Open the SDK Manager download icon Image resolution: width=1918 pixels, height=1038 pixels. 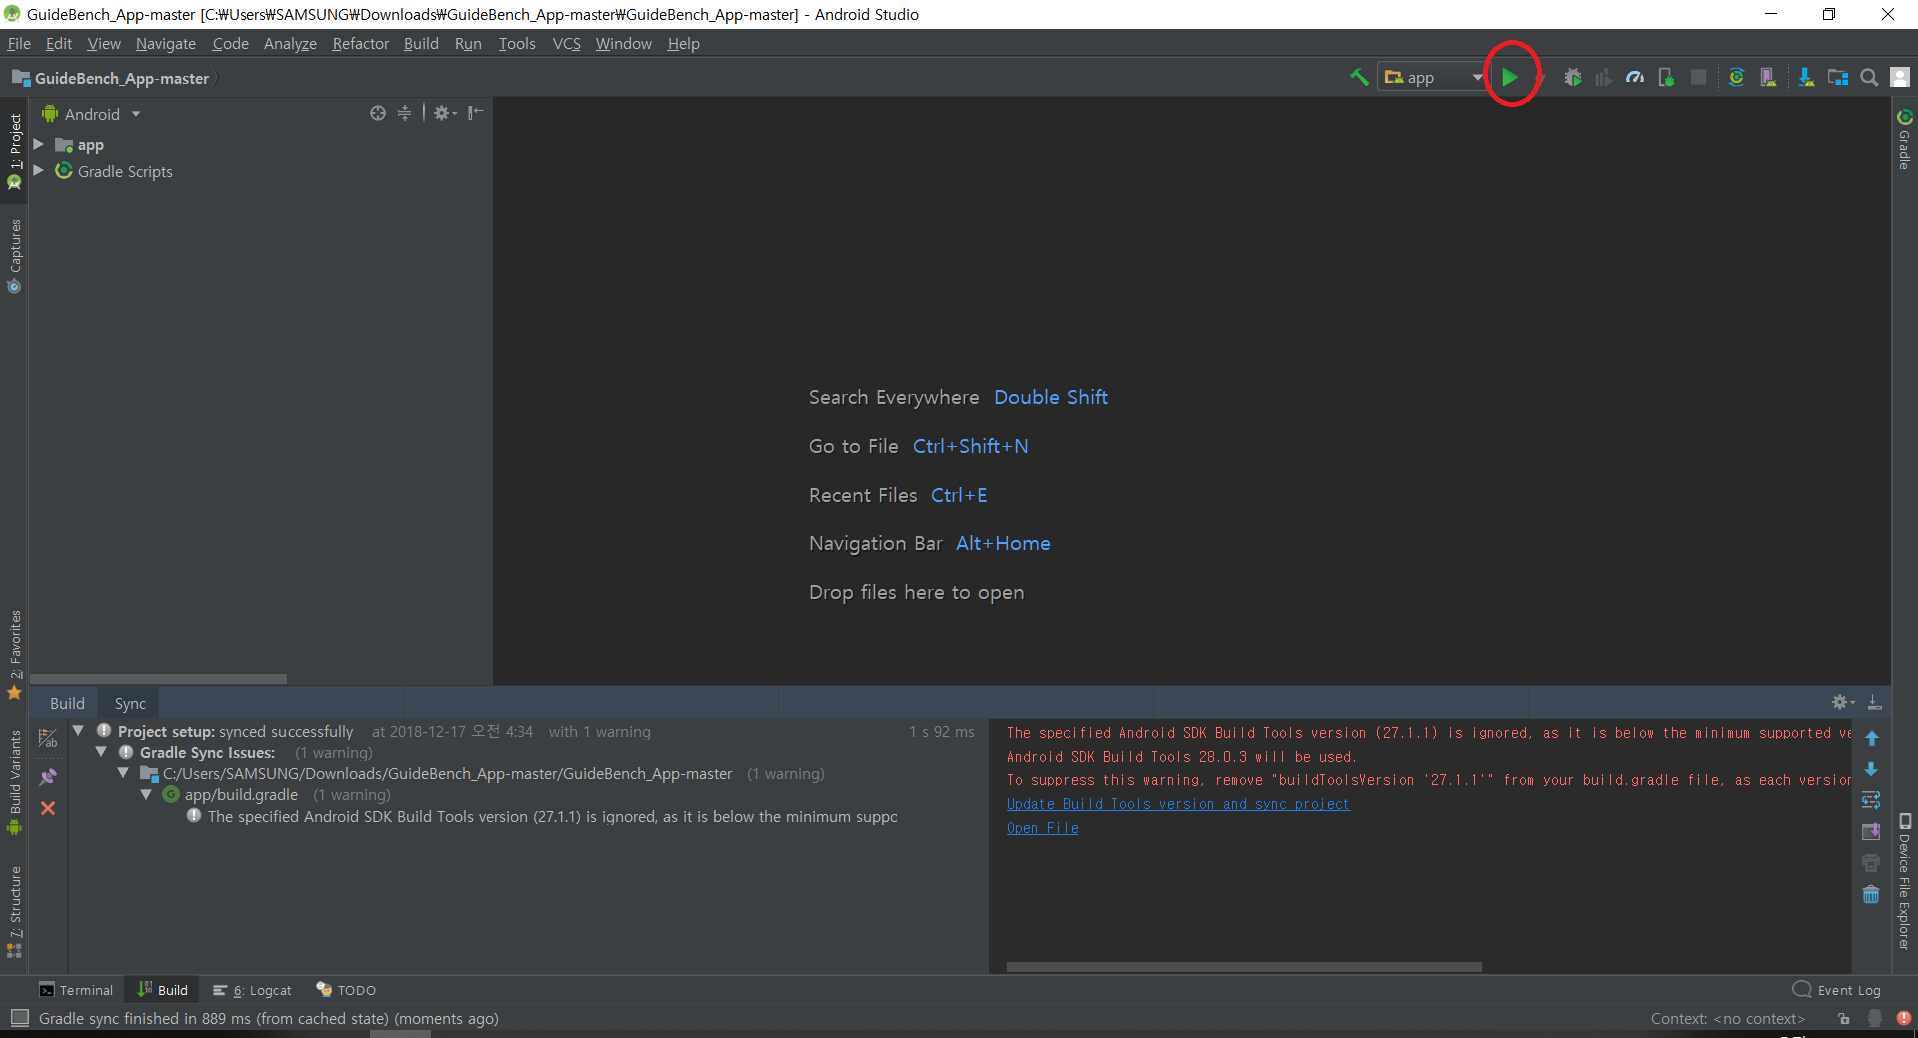coord(1807,77)
